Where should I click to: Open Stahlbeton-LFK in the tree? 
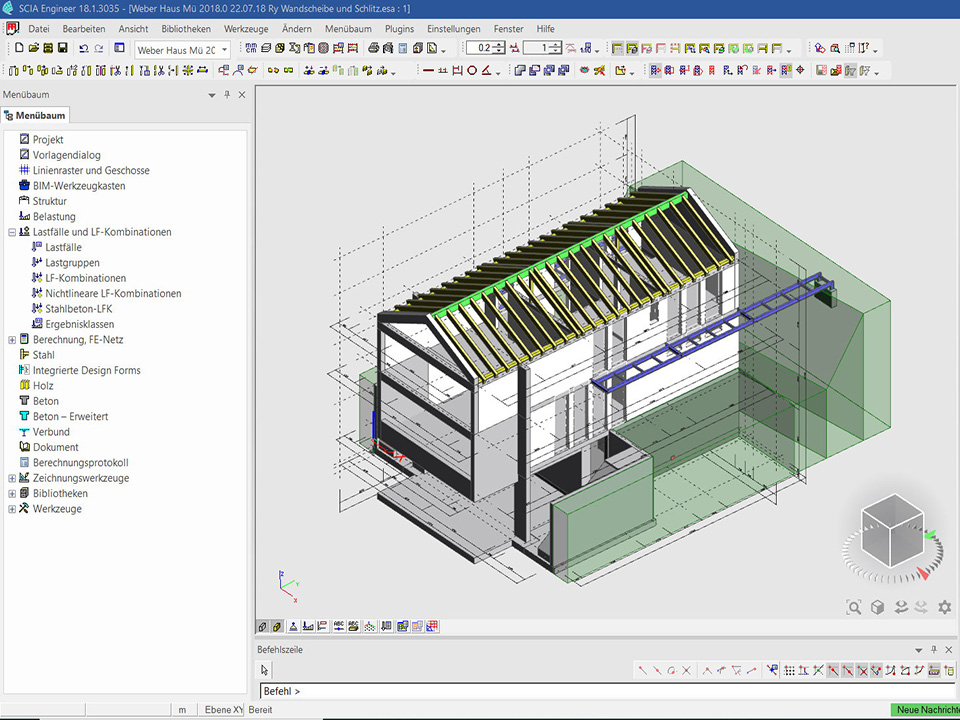[78, 309]
